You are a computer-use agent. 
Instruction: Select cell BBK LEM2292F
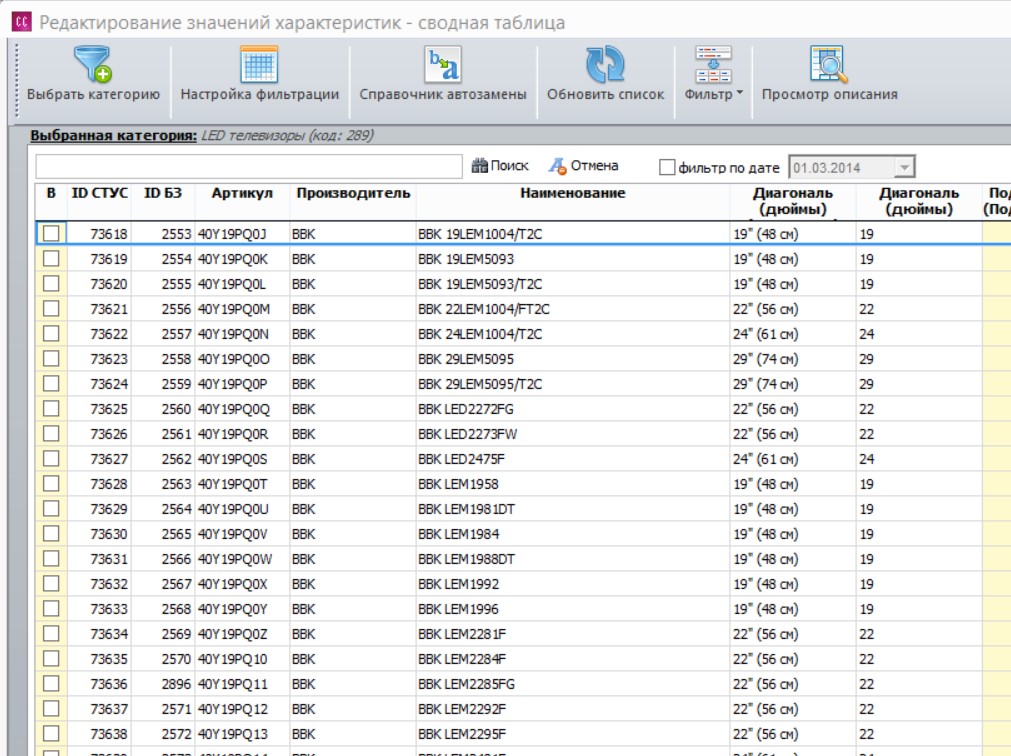click(x=573, y=709)
